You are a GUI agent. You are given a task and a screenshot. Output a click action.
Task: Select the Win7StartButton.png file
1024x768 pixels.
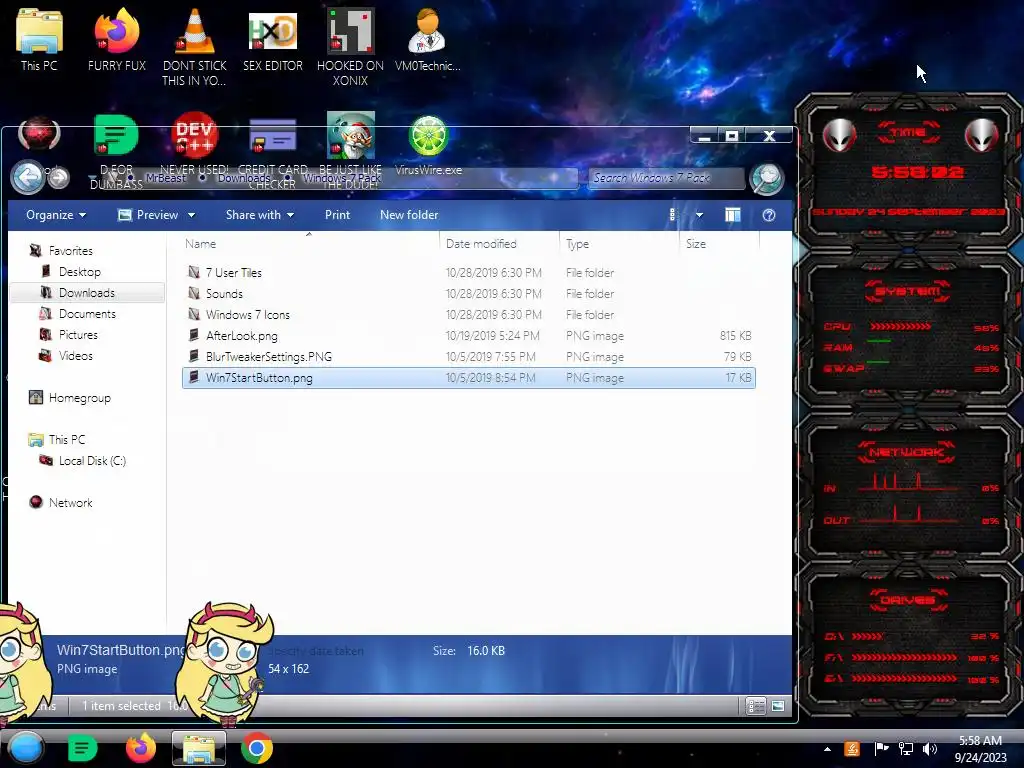(469, 377)
